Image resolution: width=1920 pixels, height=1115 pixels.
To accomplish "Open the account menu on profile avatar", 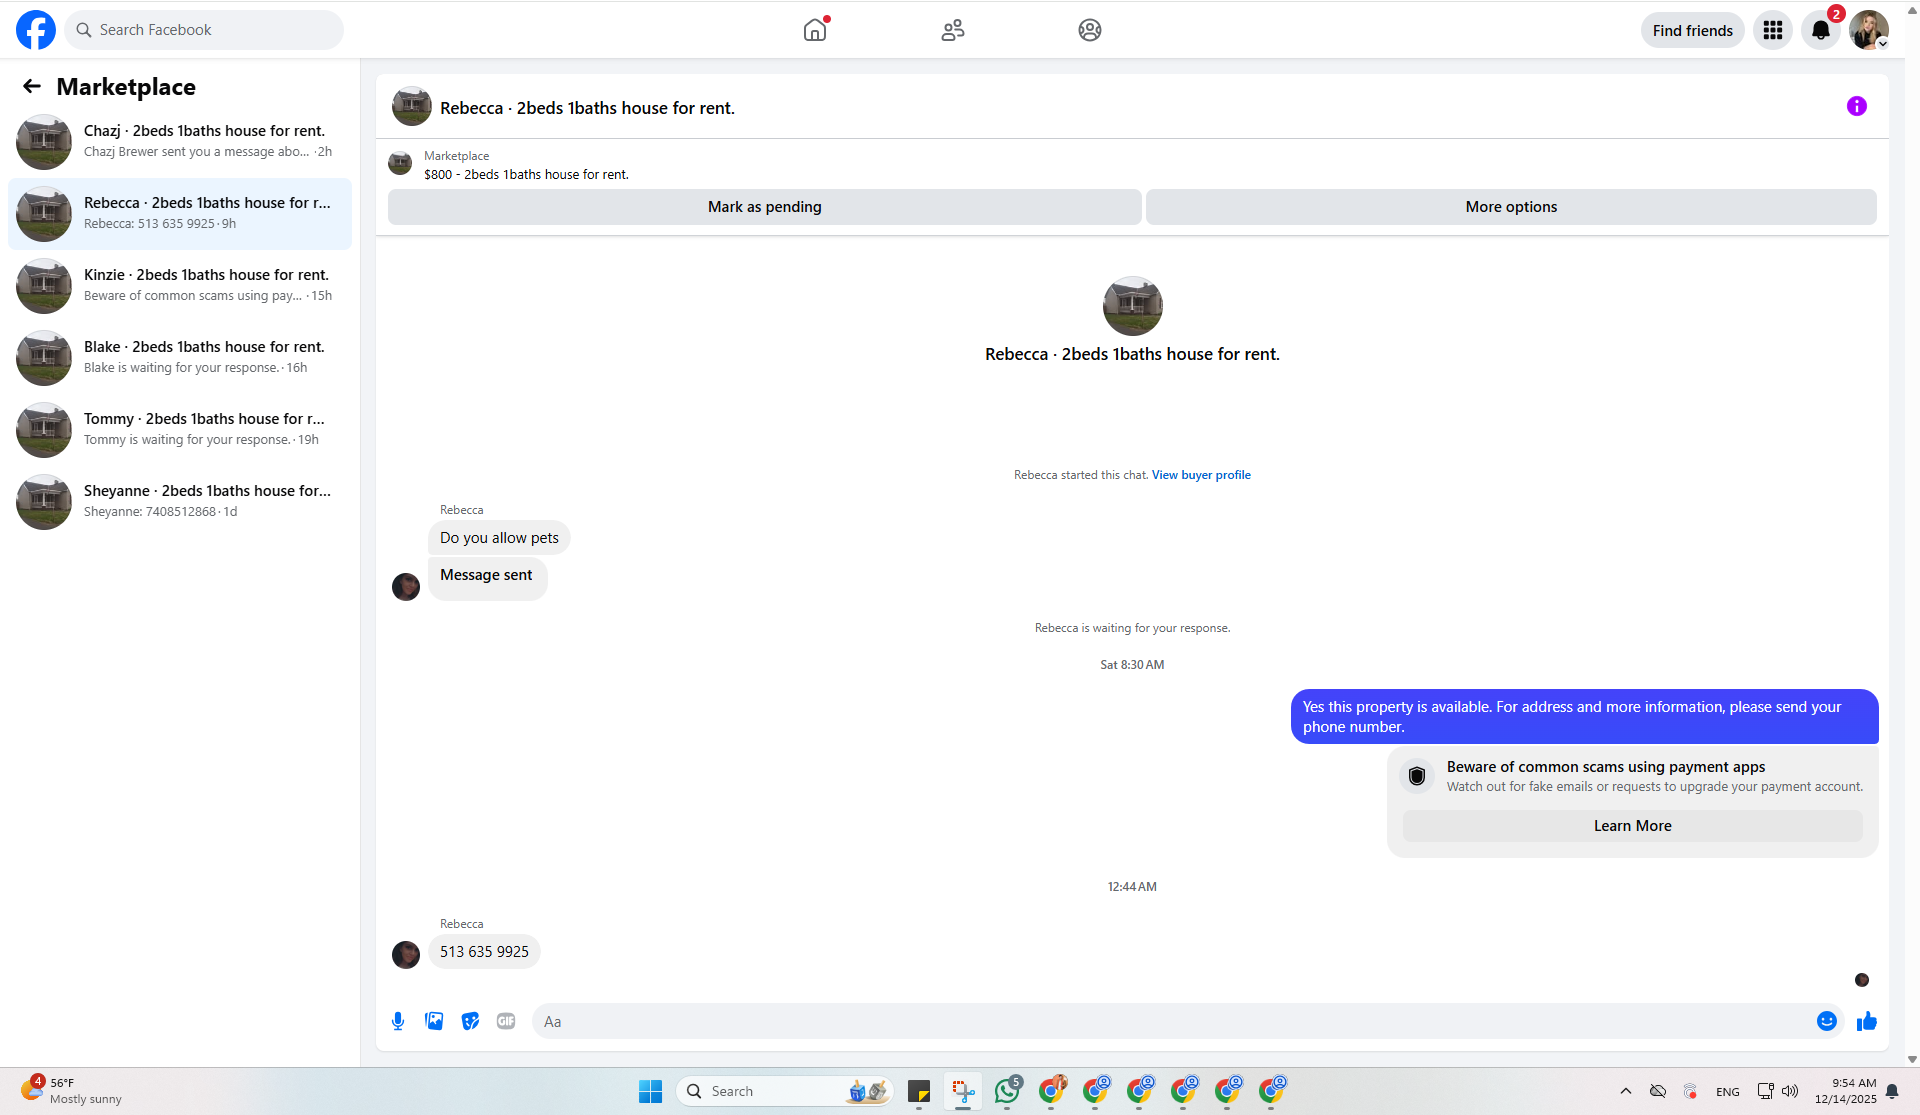I will (x=1869, y=30).
